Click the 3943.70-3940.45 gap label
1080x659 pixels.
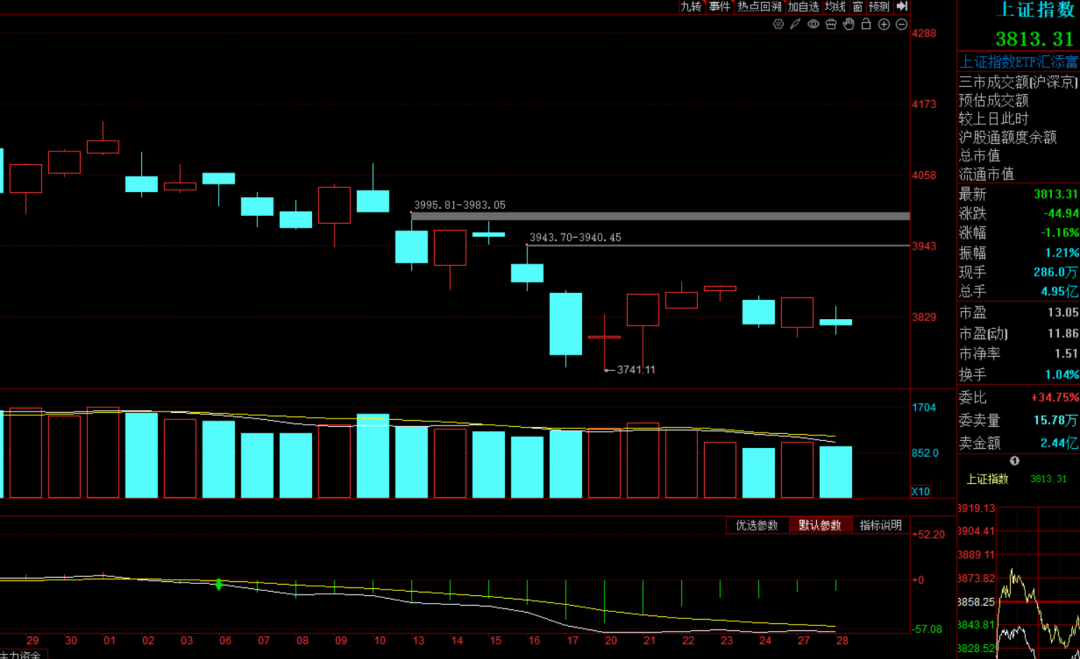click(575, 238)
